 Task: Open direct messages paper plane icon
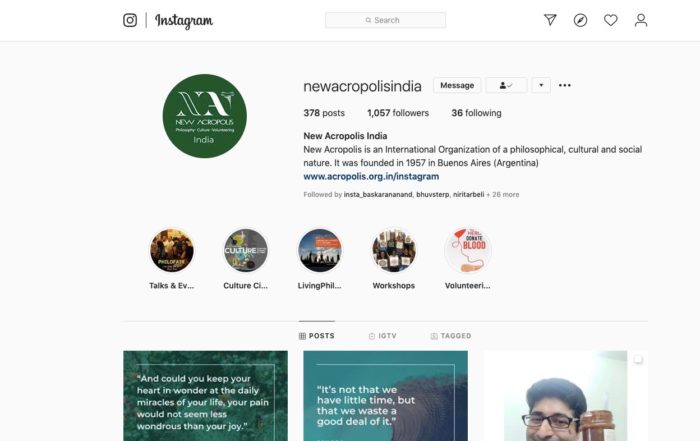click(550, 20)
